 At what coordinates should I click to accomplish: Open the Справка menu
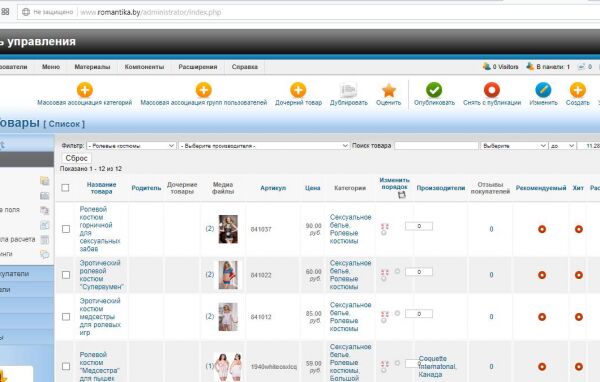pos(245,67)
